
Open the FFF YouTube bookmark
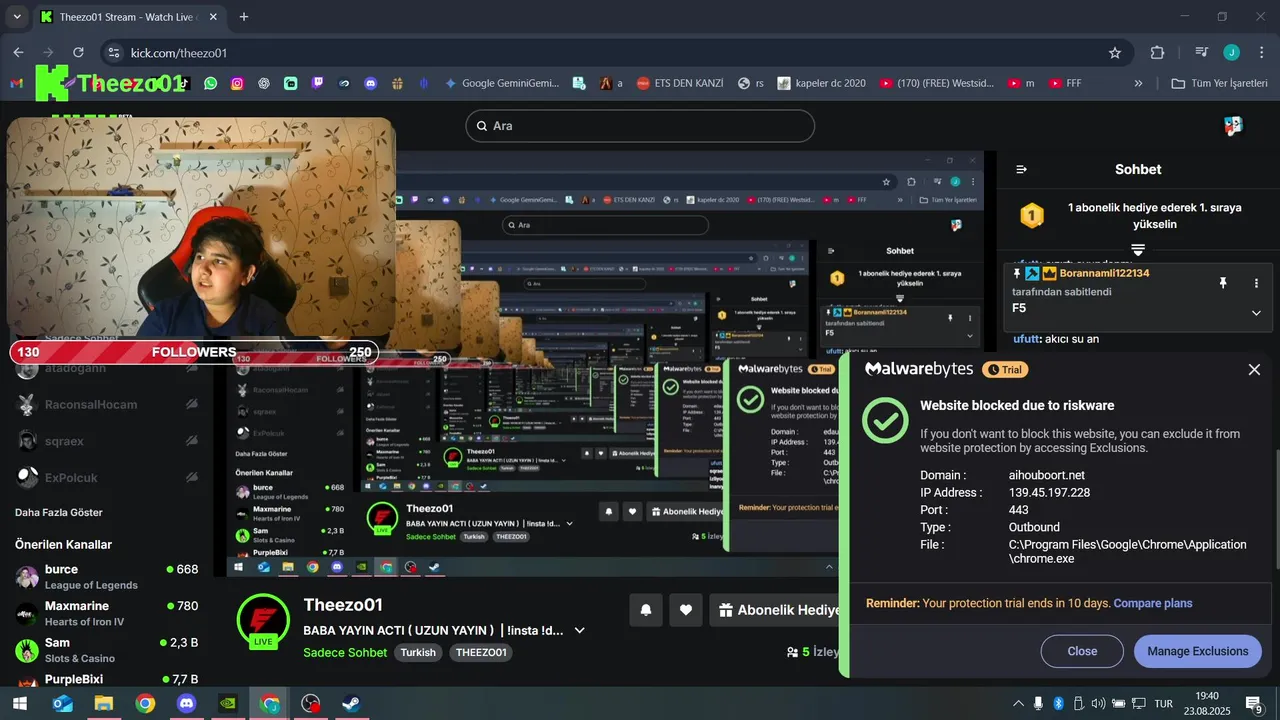pyautogui.click(x=1066, y=83)
